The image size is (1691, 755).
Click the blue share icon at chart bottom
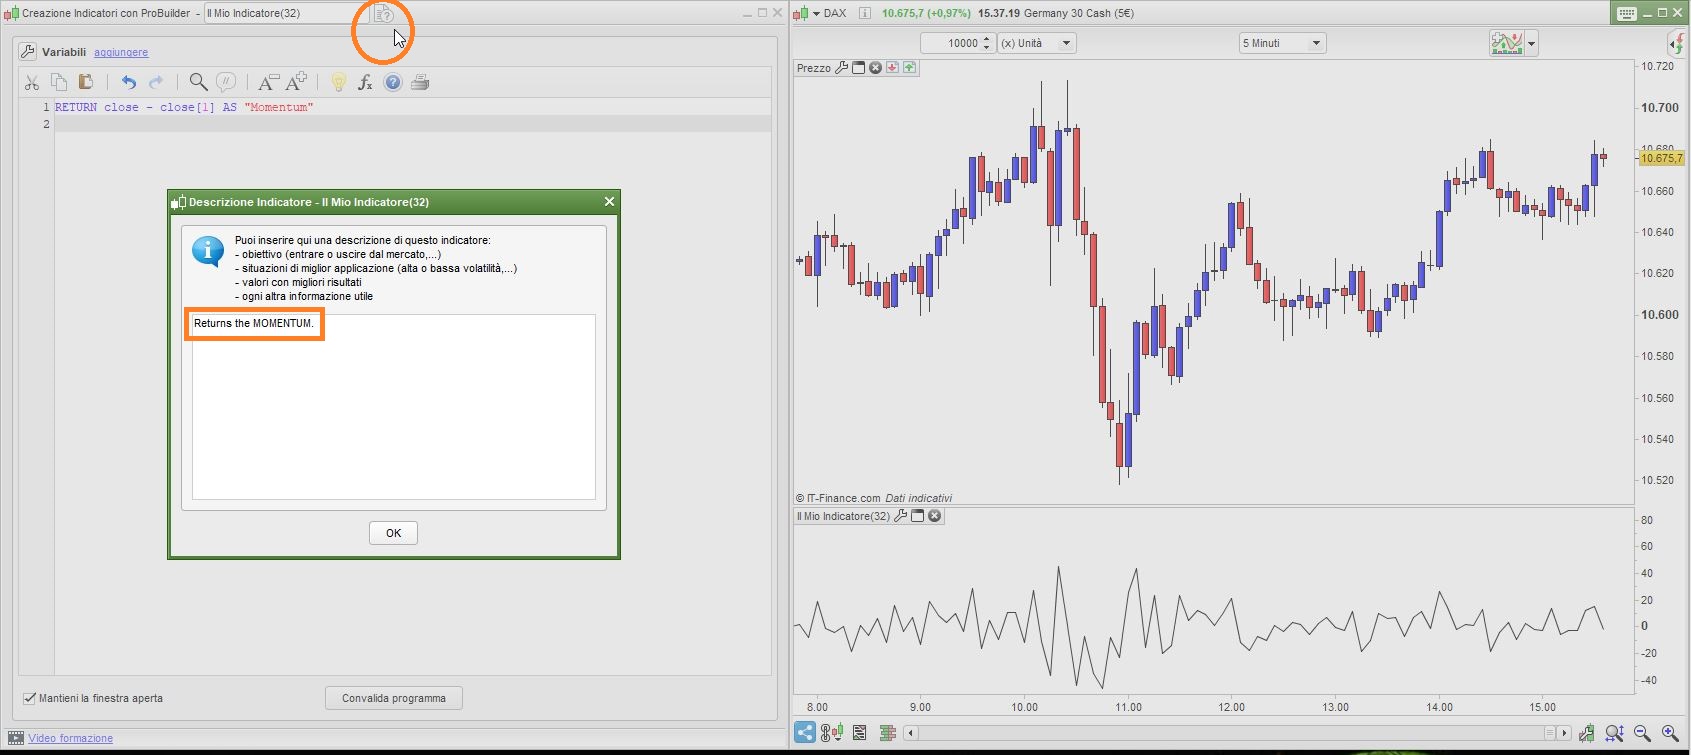click(805, 733)
